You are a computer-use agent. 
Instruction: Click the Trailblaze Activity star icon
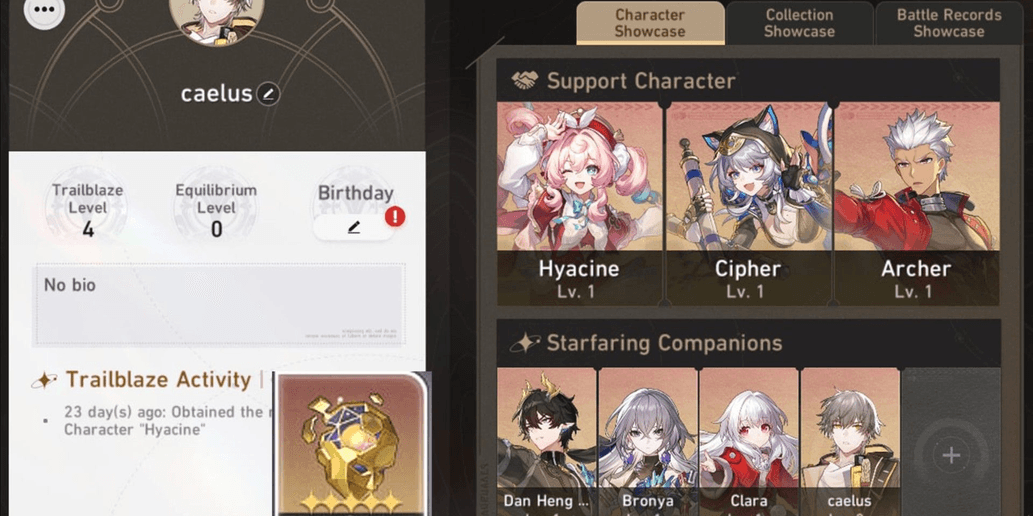point(44,380)
